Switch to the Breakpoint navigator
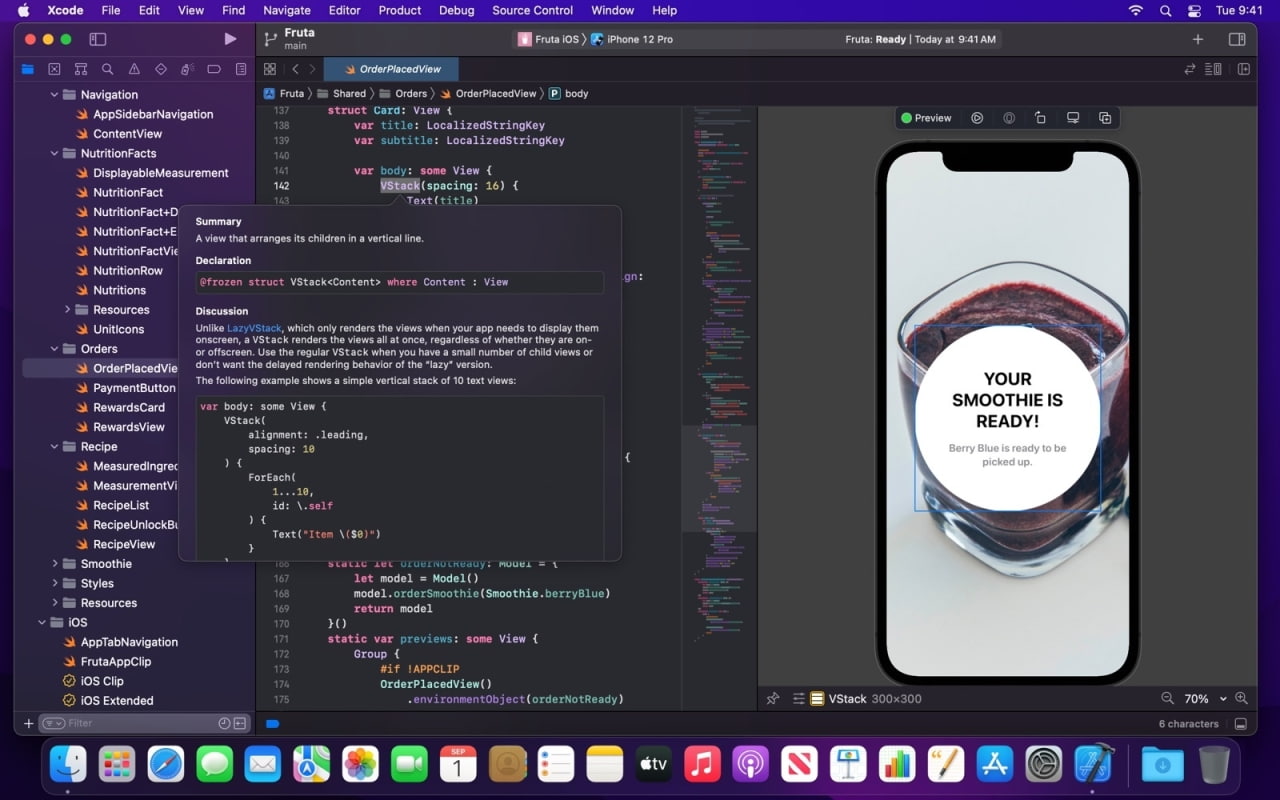This screenshot has height=800, width=1280. pos(213,69)
